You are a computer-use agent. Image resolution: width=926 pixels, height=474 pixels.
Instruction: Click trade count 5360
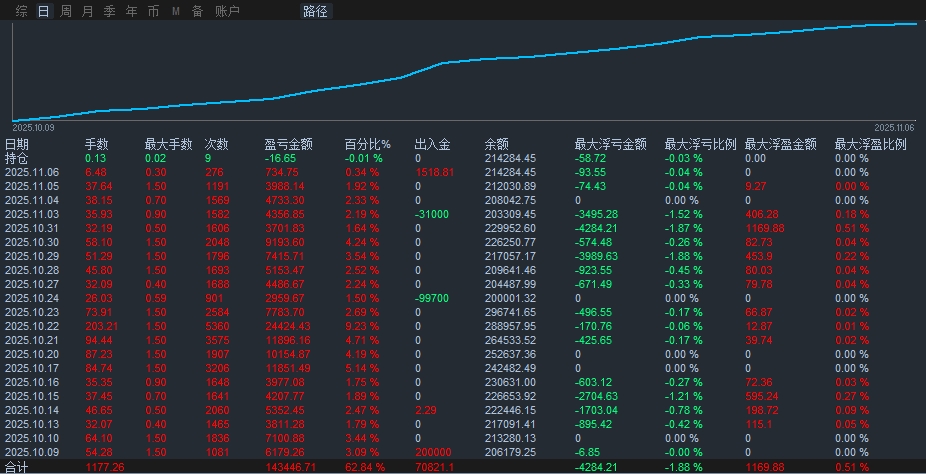tap(216, 326)
